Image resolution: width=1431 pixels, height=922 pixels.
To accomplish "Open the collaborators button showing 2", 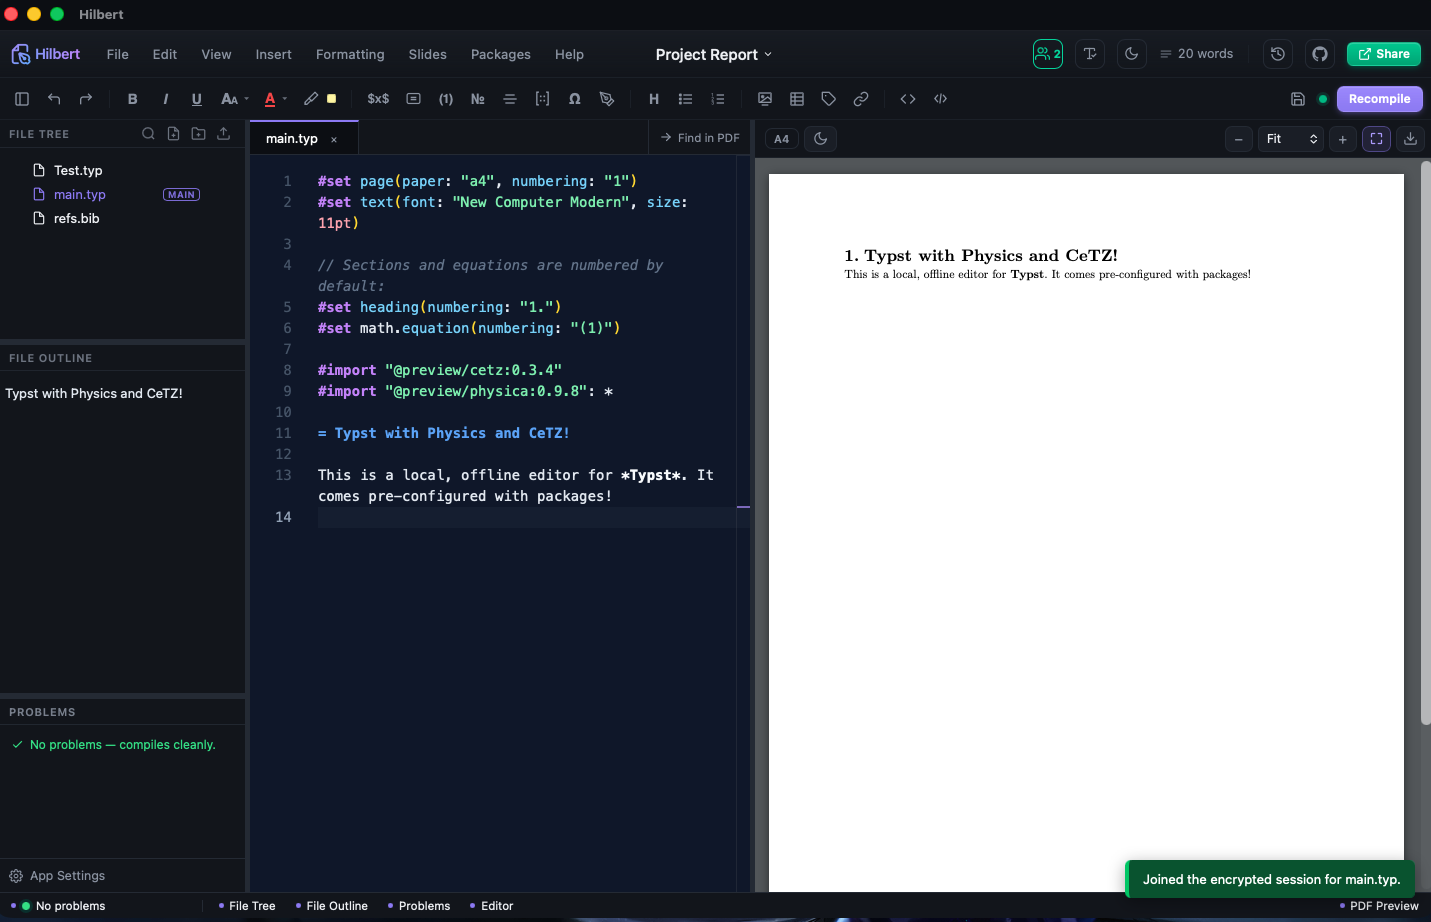I will (1048, 54).
